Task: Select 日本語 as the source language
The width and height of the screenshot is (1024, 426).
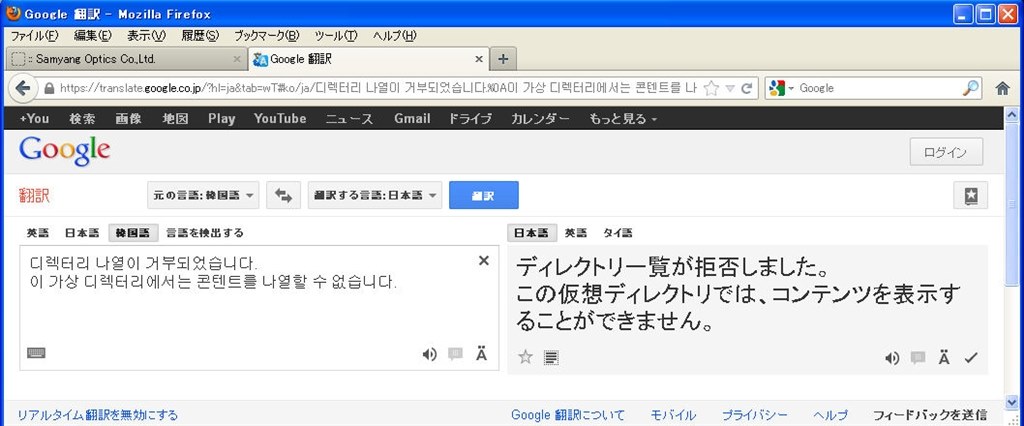Action: [82, 233]
